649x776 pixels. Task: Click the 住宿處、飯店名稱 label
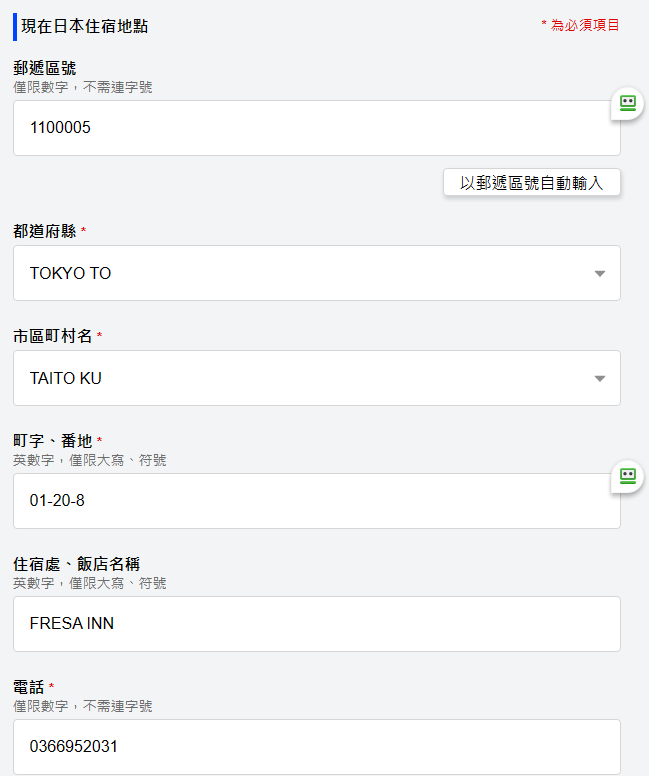(76, 564)
